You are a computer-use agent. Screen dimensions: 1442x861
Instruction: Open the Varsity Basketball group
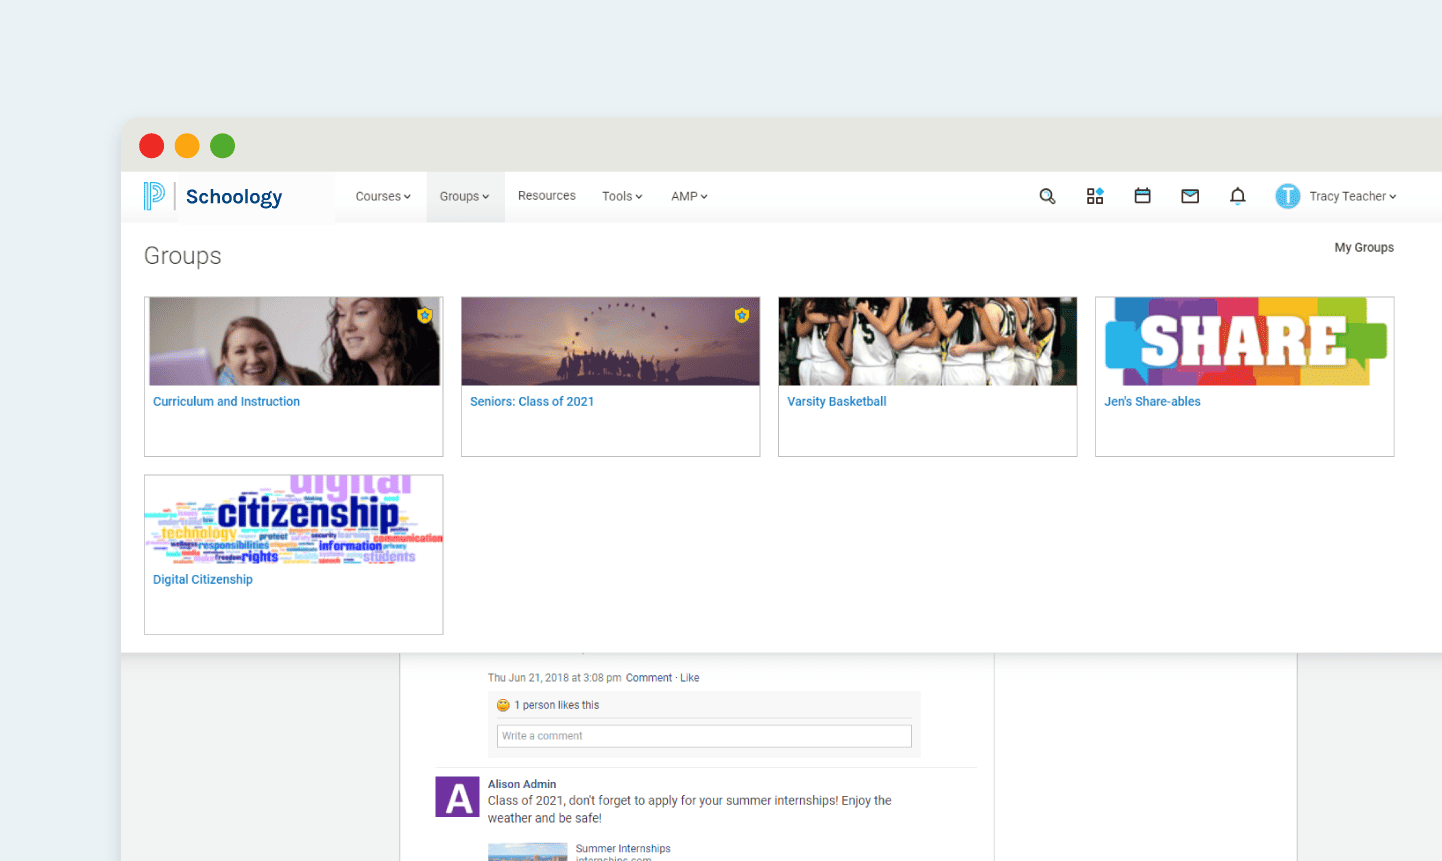[837, 401]
